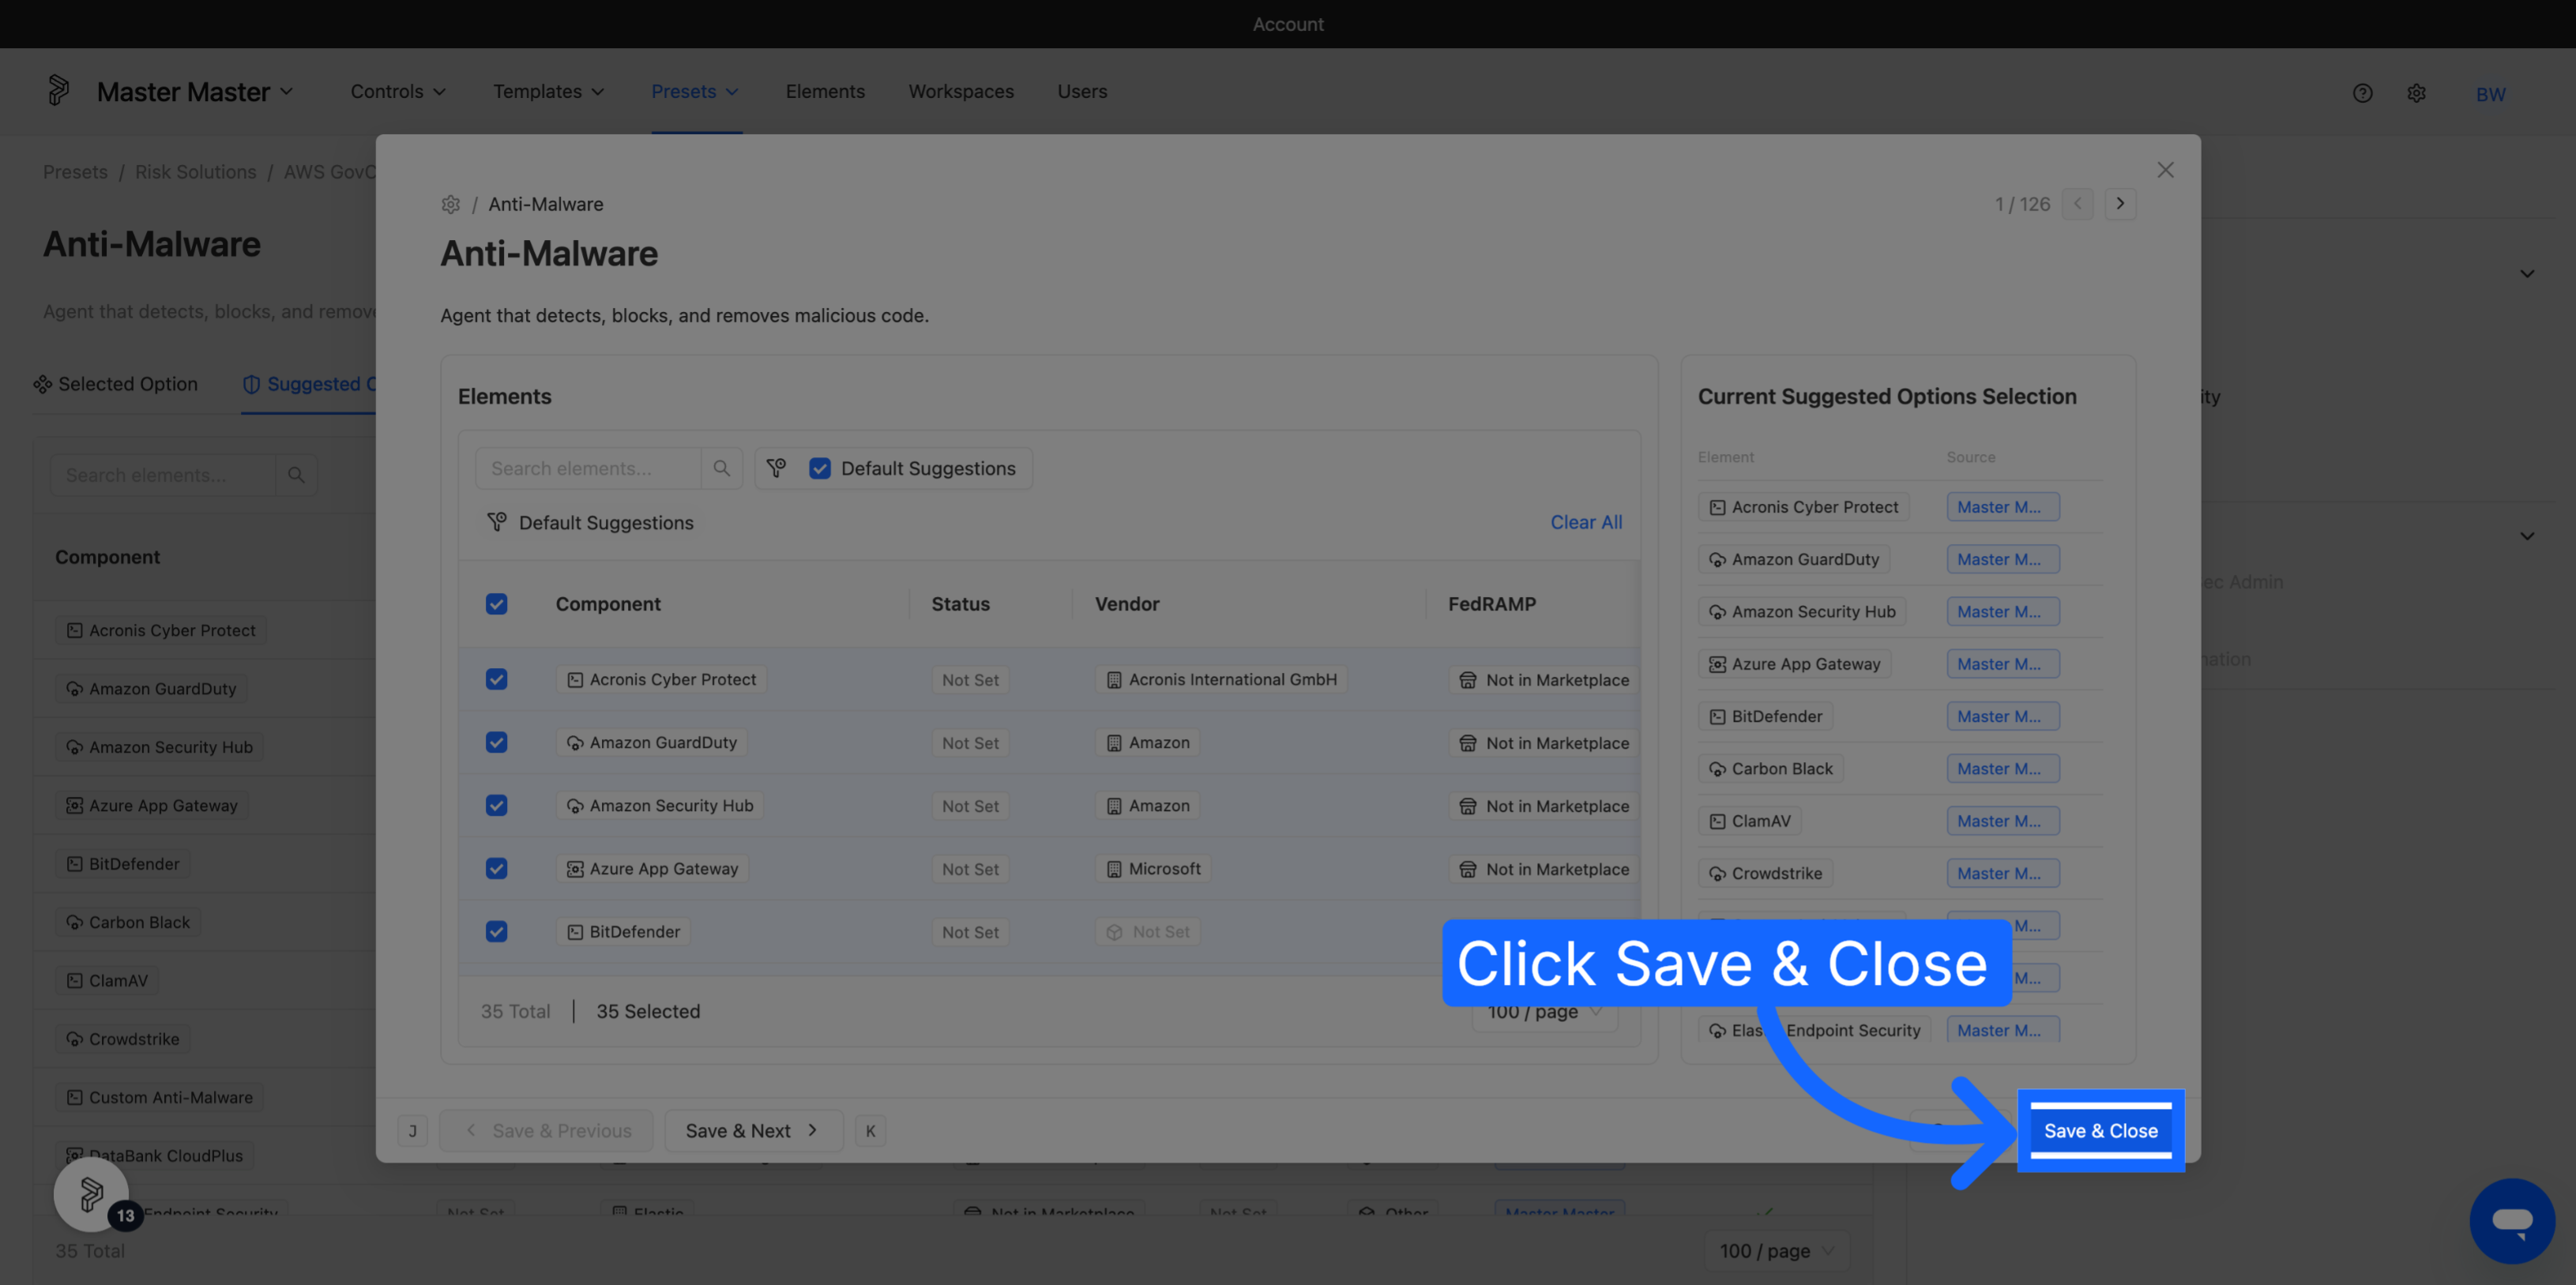Click the background Search elements field
This screenshot has height=1285, width=2576.
[163, 475]
